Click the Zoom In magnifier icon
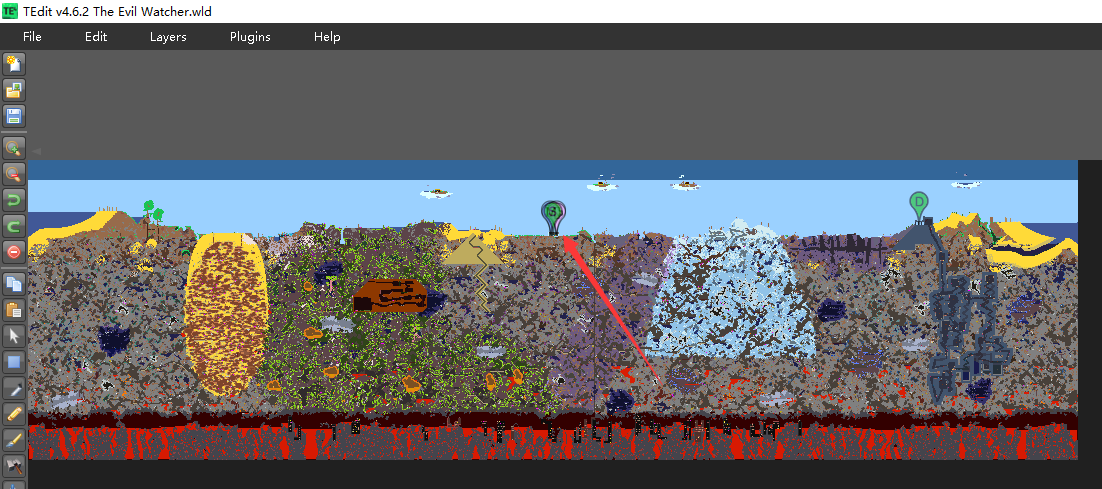The height and width of the screenshot is (489, 1102). [x=14, y=148]
